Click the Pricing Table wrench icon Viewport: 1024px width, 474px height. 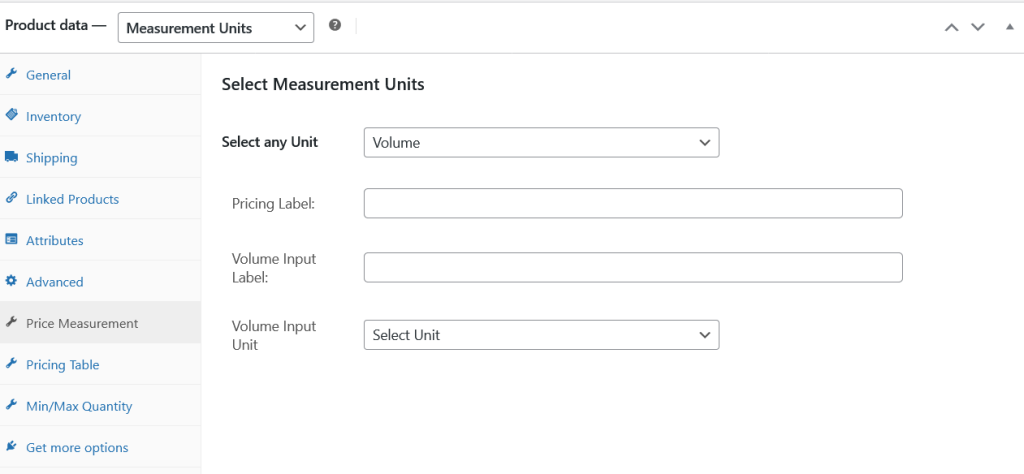pos(11,365)
